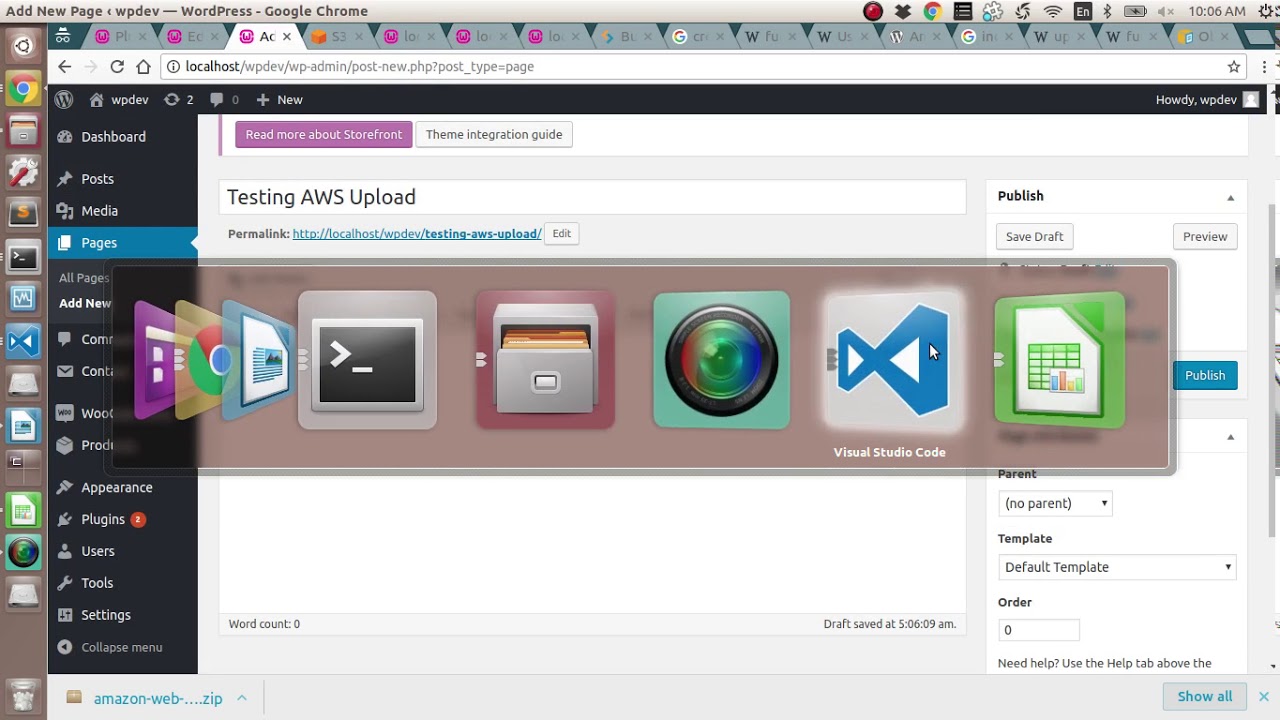This screenshot has width=1280, height=720.
Task: Open the Posts menu in the sidebar
Action: [97, 178]
